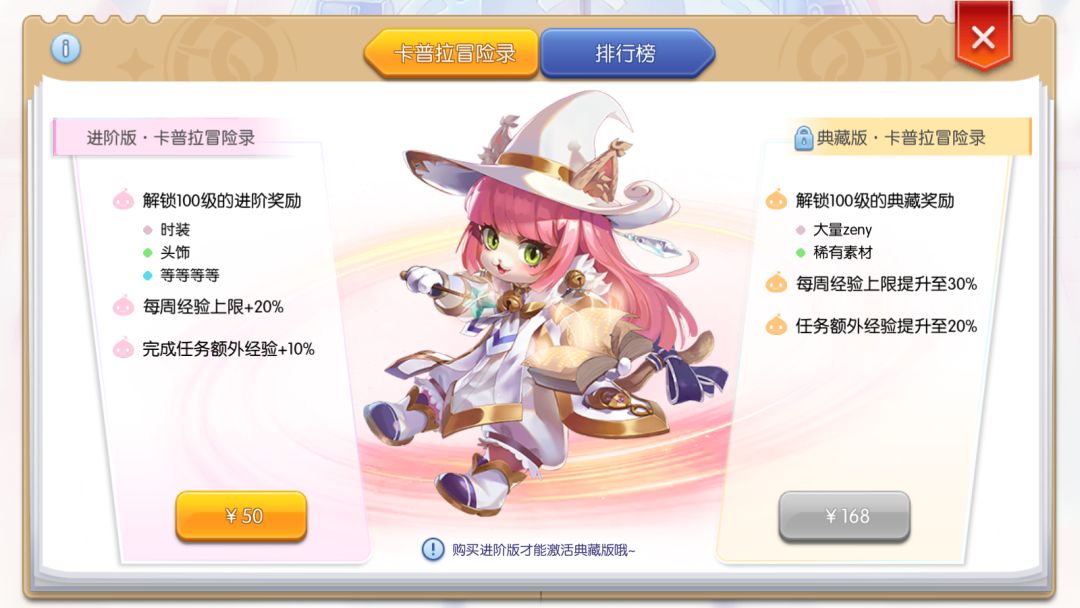Click pink poring icon beside 每周经验上限+20%
Screen dimensions: 1080x608
point(123,306)
